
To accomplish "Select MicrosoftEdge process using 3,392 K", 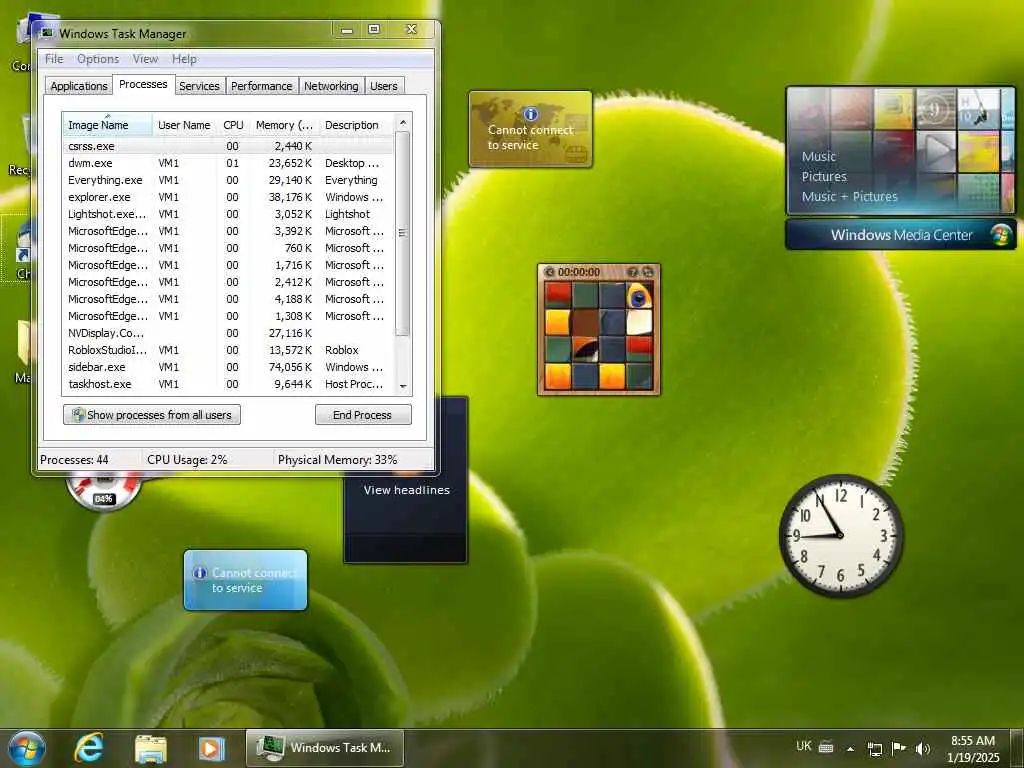I will point(228,231).
